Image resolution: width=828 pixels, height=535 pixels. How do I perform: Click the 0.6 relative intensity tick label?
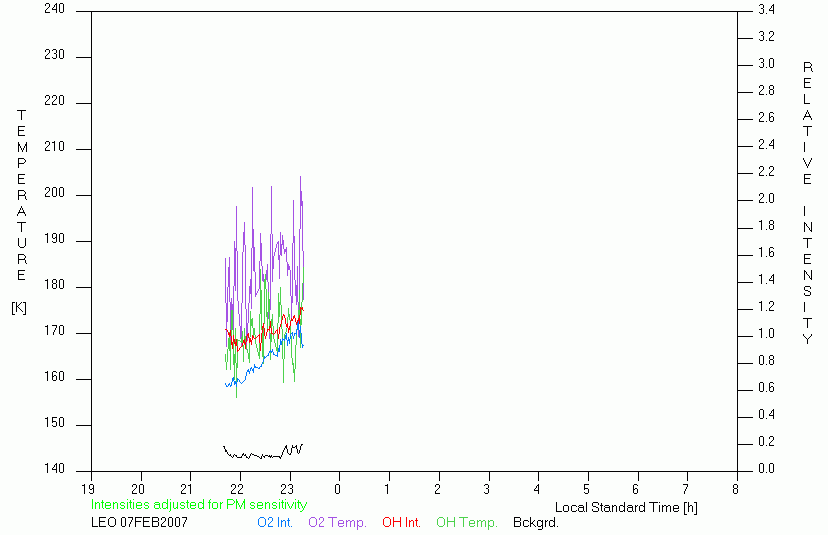pyautogui.click(x=766, y=388)
